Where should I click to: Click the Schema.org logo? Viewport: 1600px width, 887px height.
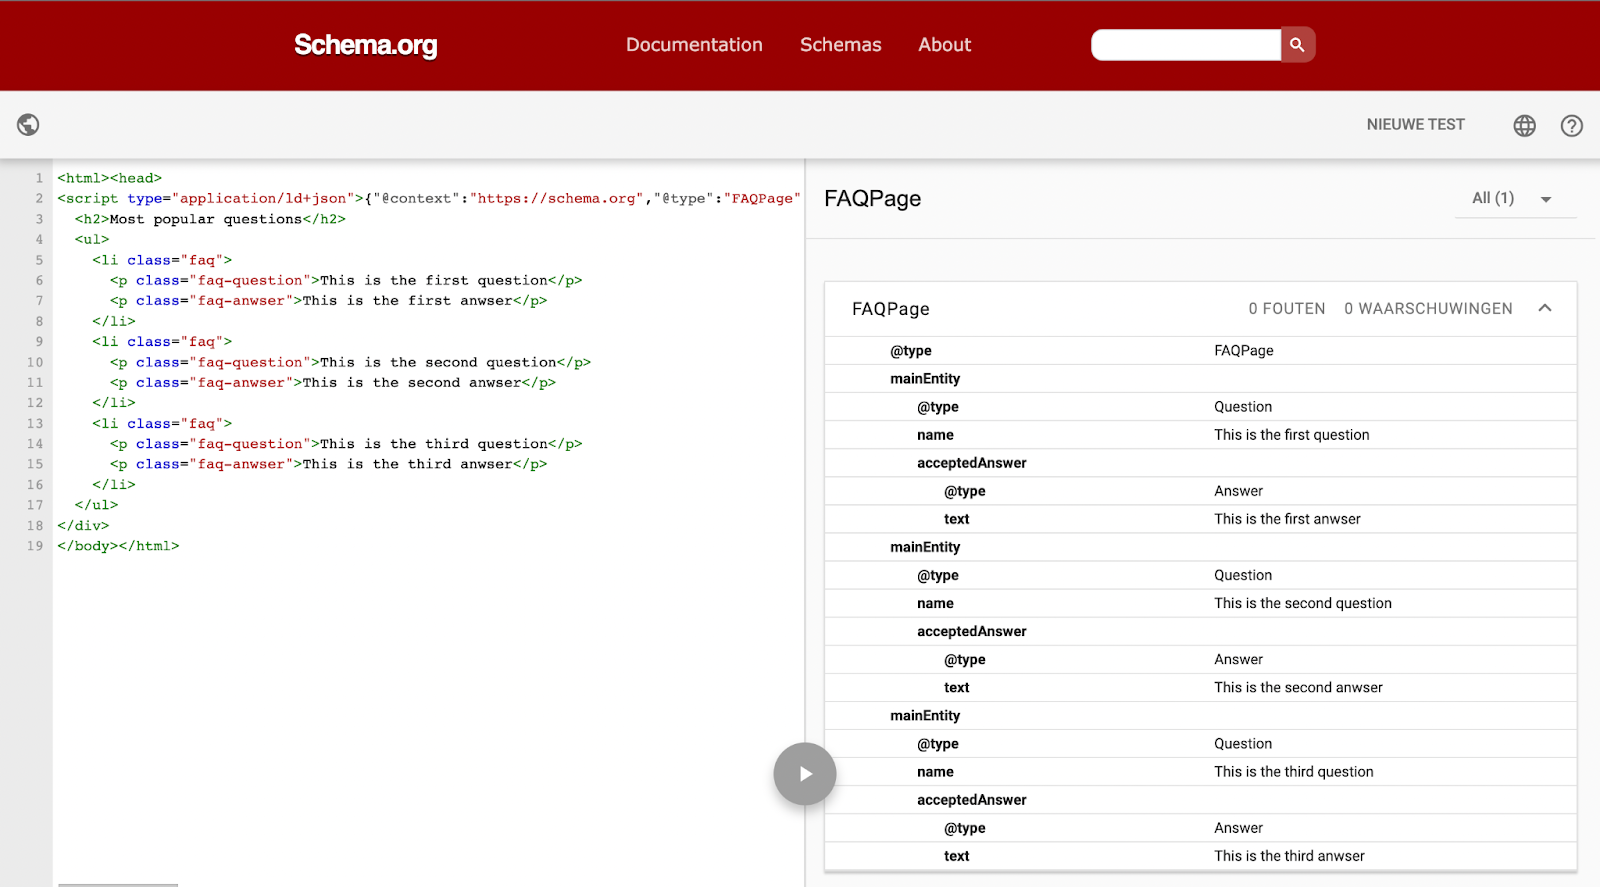[365, 45]
